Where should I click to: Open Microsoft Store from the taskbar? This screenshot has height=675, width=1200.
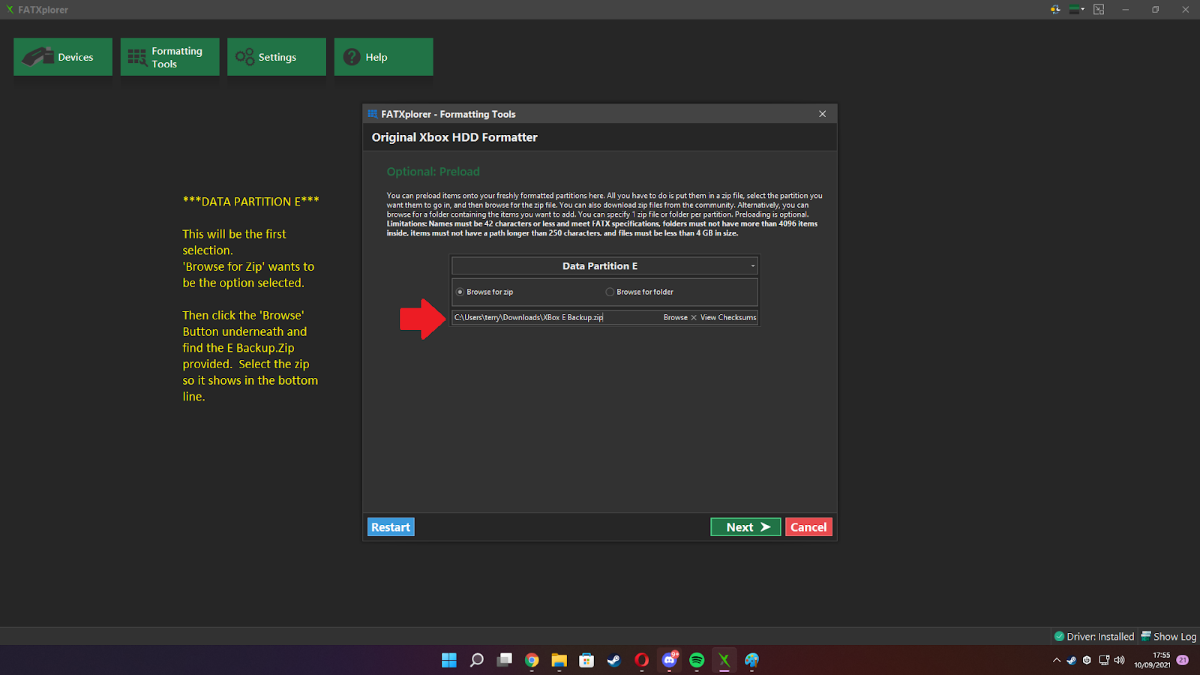click(x=587, y=660)
